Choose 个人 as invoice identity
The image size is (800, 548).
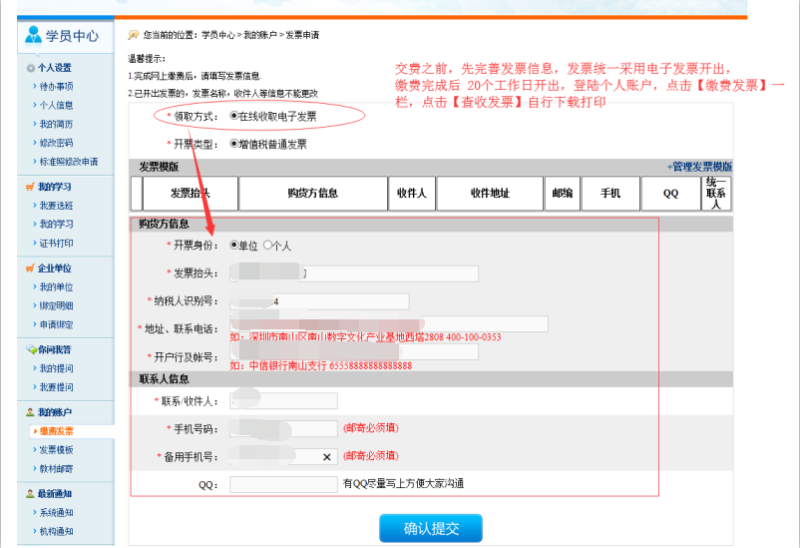(x=267, y=245)
